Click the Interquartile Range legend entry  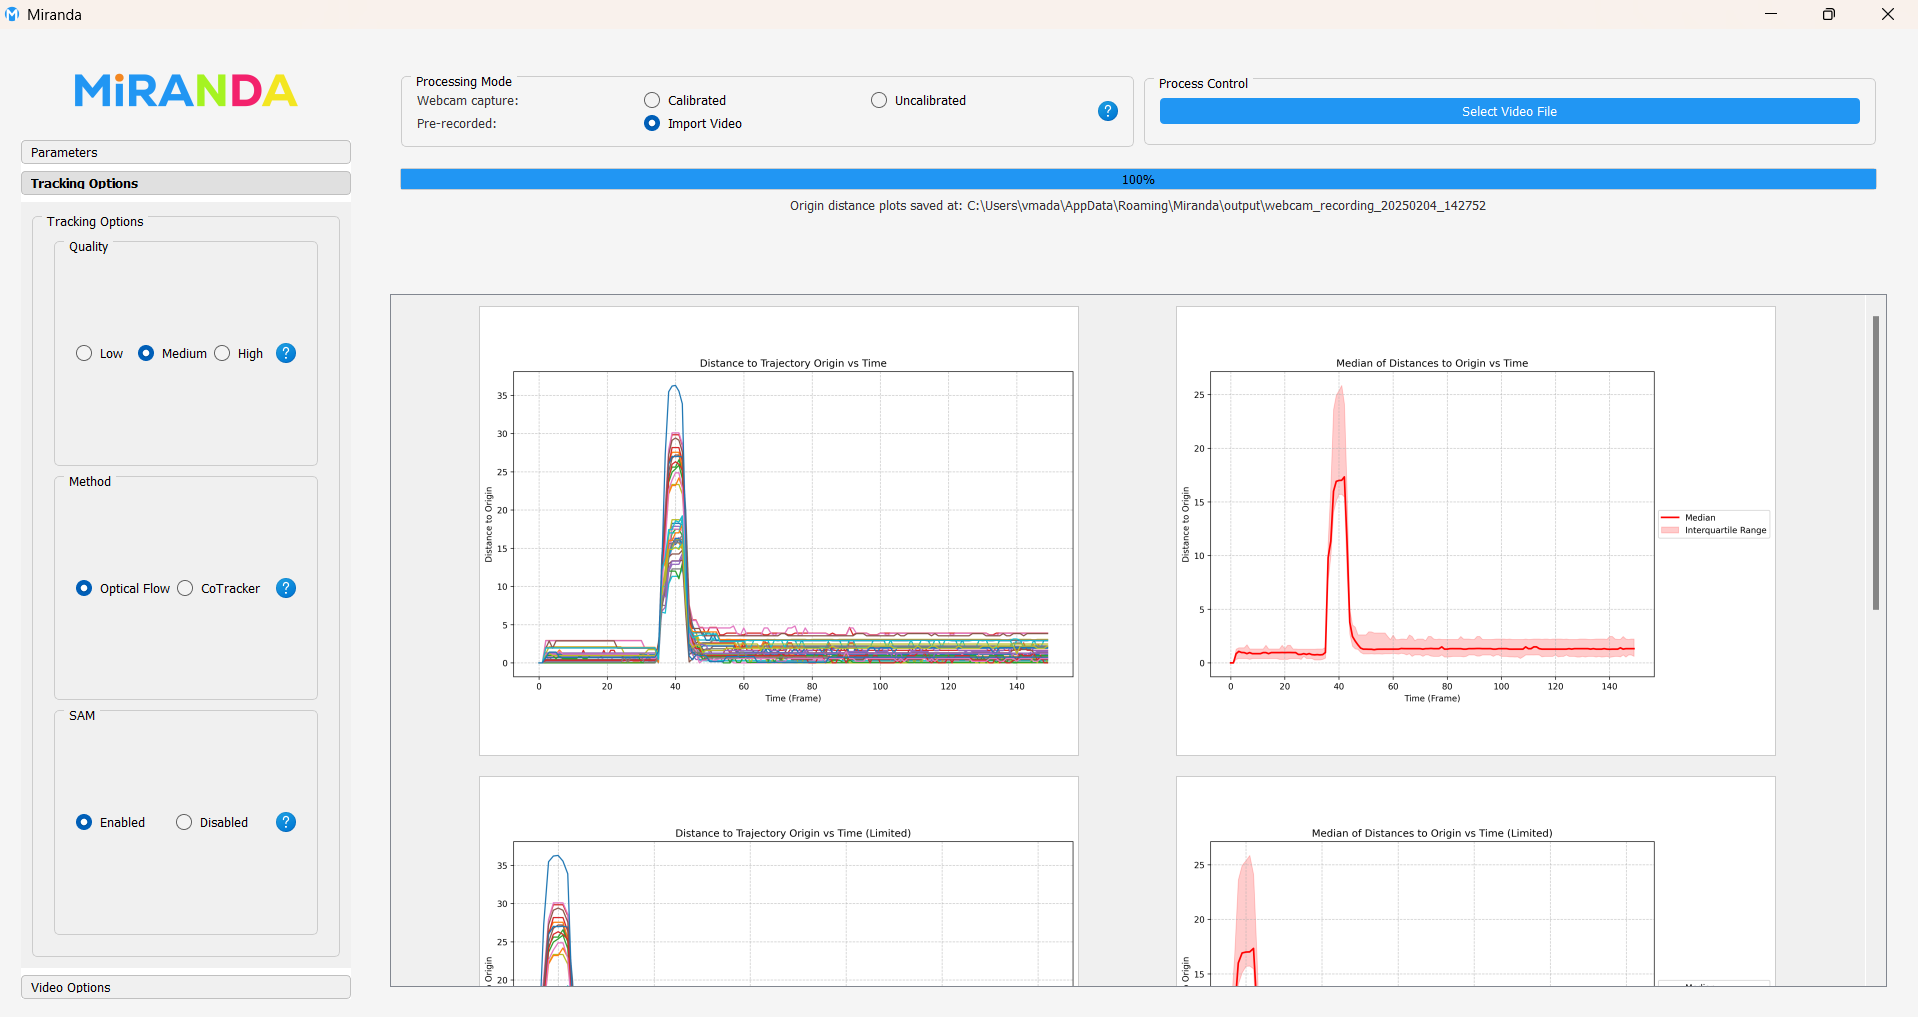1714,530
